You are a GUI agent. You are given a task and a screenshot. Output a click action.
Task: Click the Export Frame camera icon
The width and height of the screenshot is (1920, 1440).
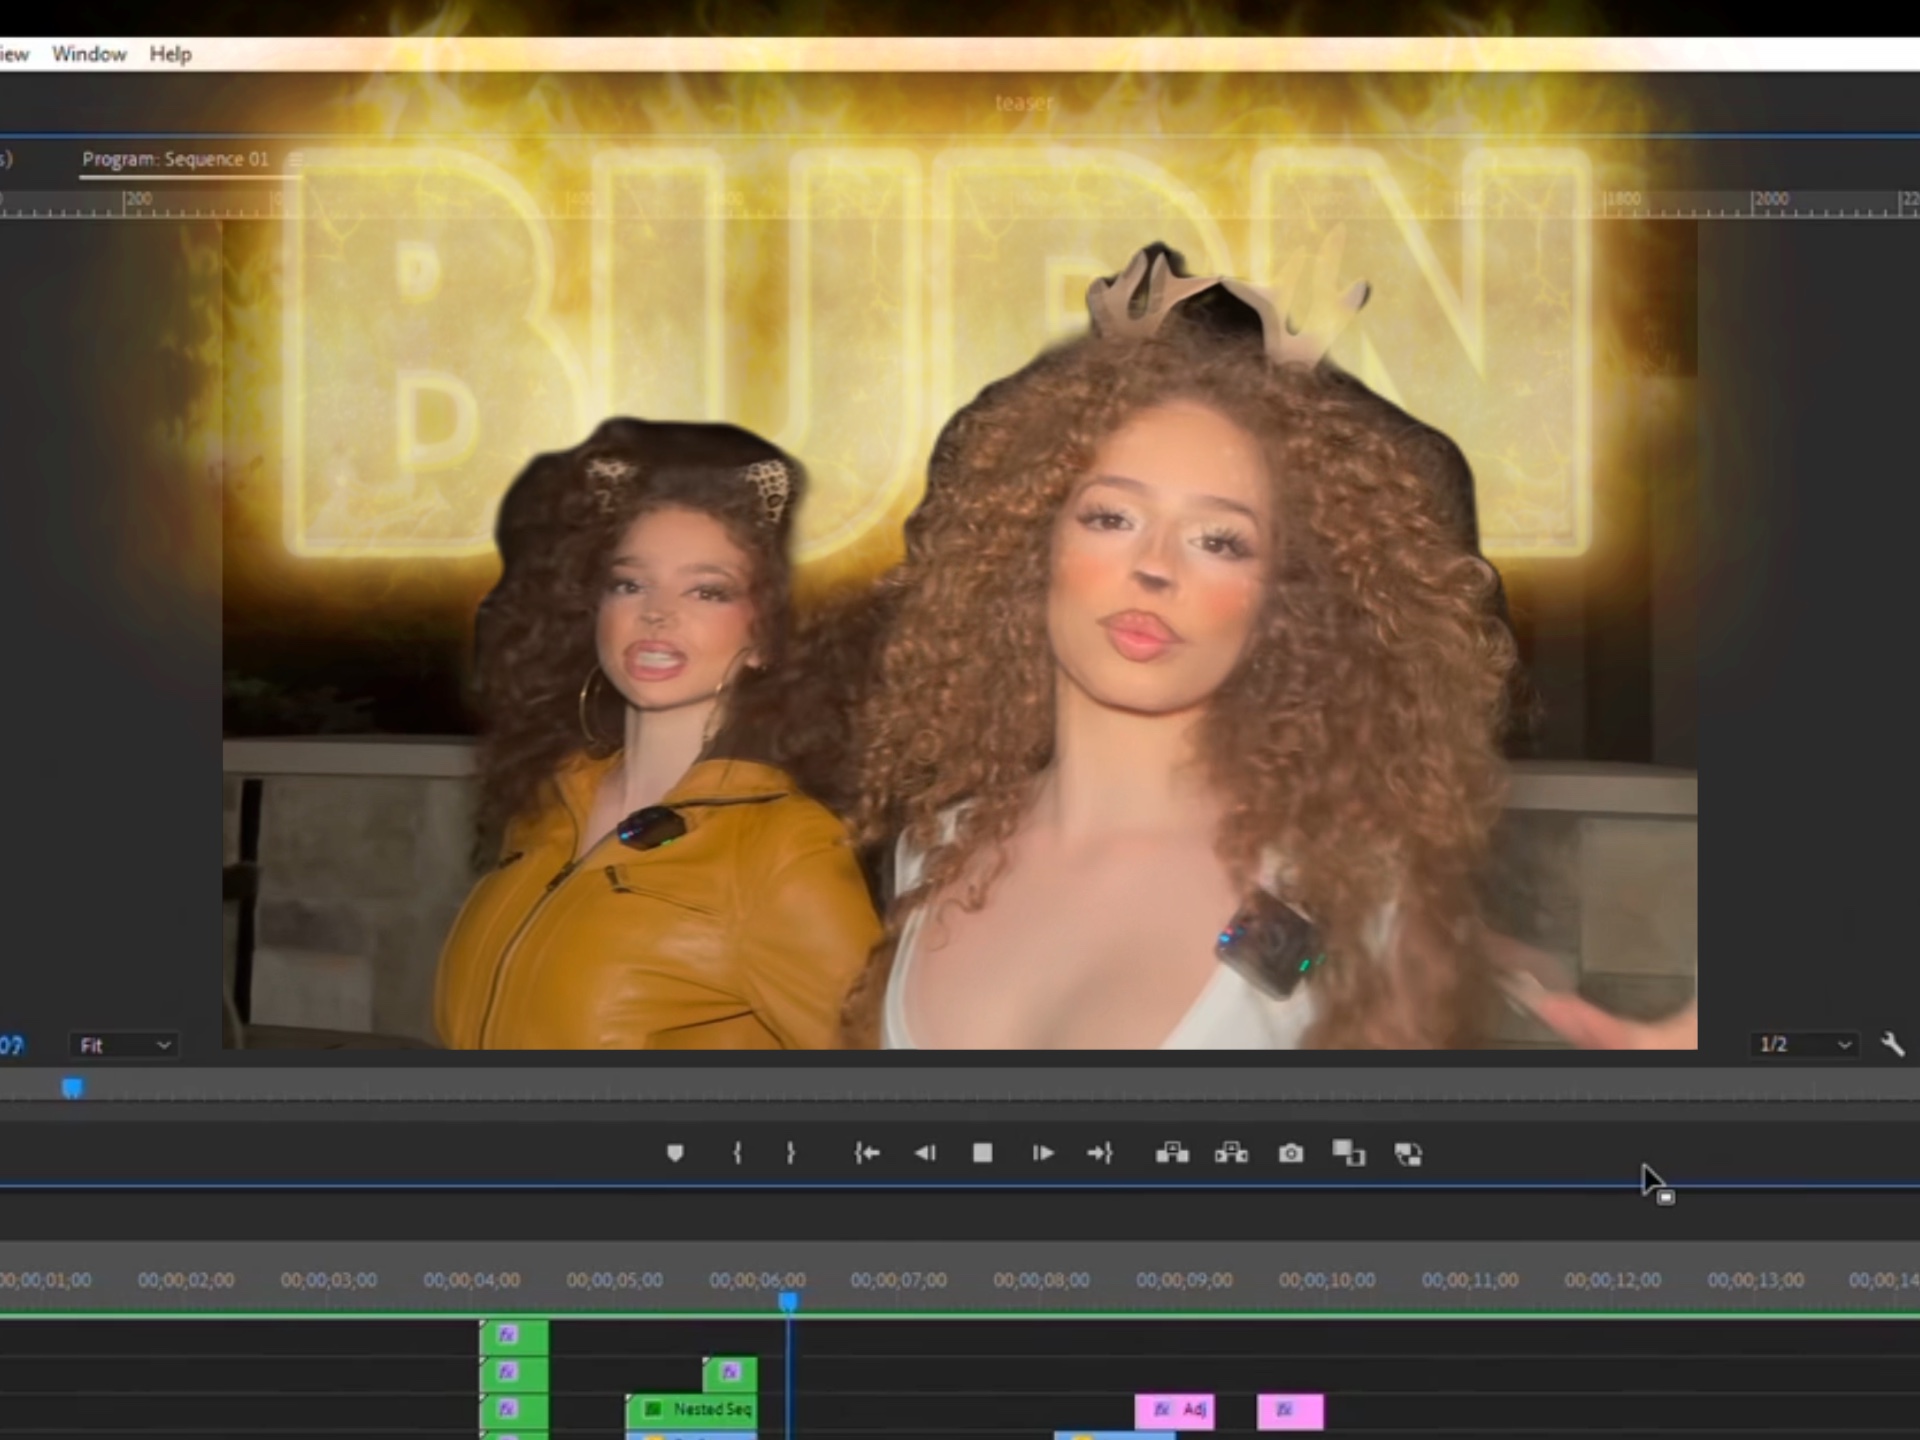click(x=1291, y=1153)
